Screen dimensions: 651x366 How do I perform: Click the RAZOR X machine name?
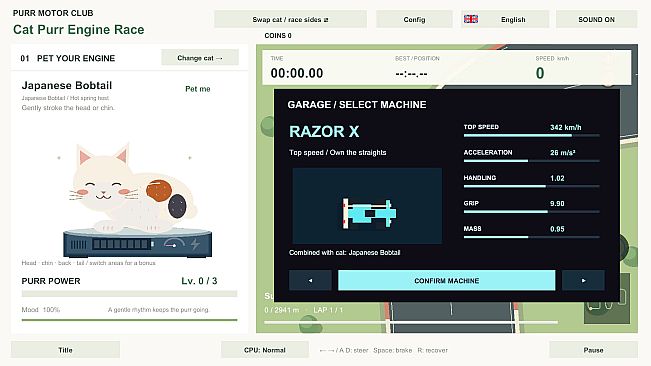324,132
